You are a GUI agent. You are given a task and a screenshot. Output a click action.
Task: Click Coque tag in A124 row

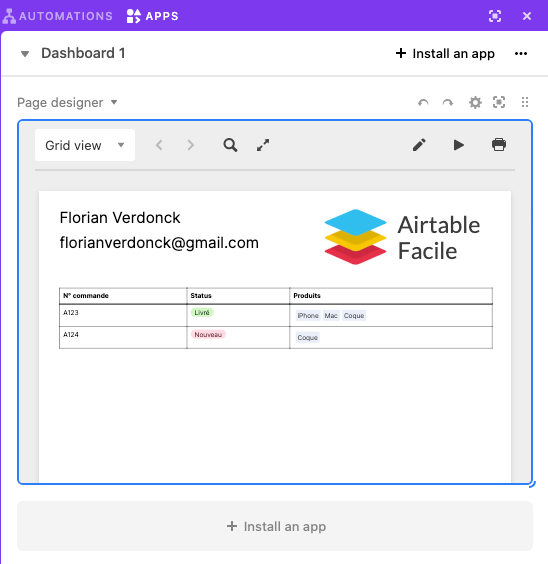point(307,337)
